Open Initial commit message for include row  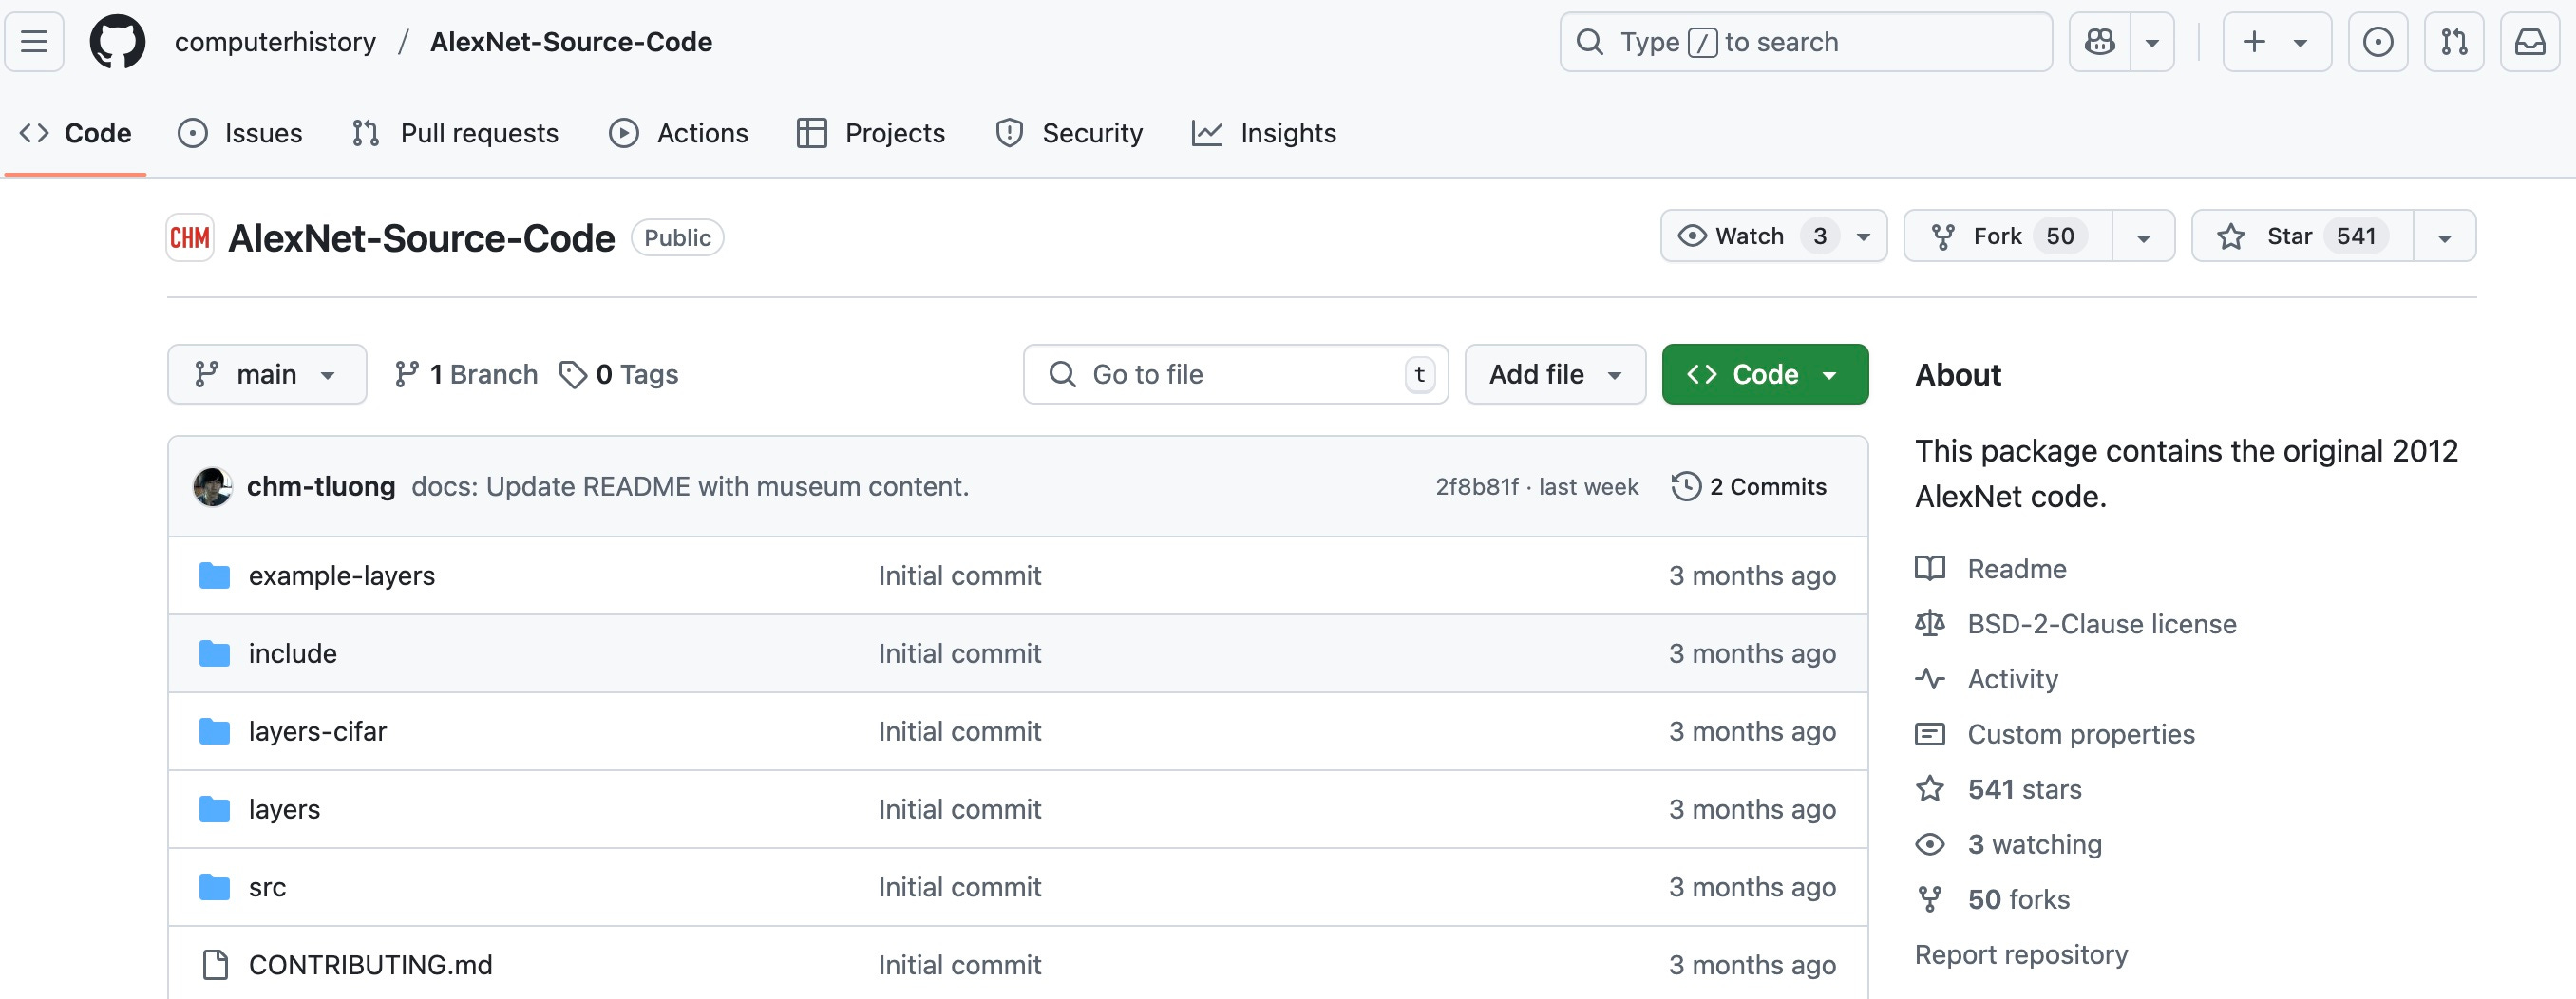coord(960,653)
